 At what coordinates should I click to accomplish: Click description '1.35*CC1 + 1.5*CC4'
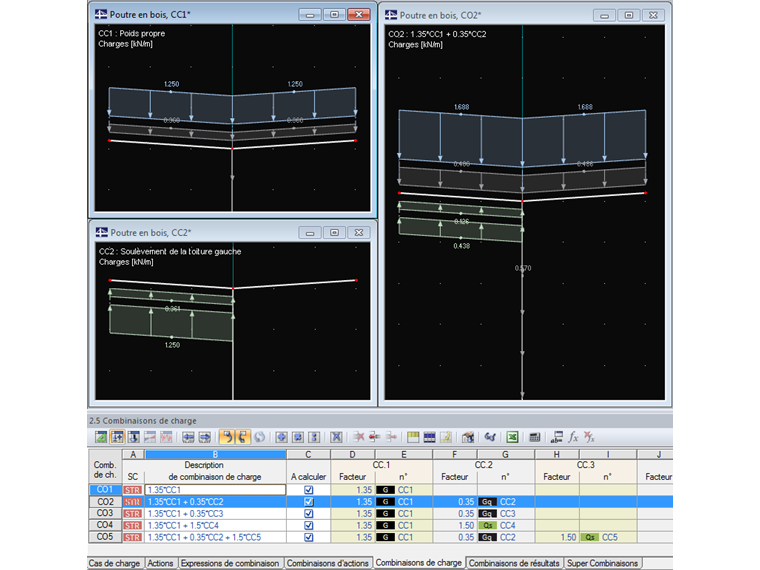pos(215,525)
